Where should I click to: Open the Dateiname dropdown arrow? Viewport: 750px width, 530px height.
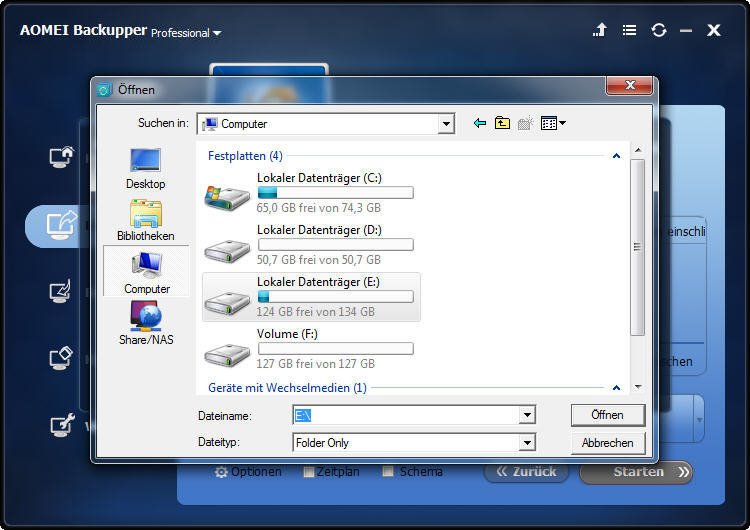[527, 415]
